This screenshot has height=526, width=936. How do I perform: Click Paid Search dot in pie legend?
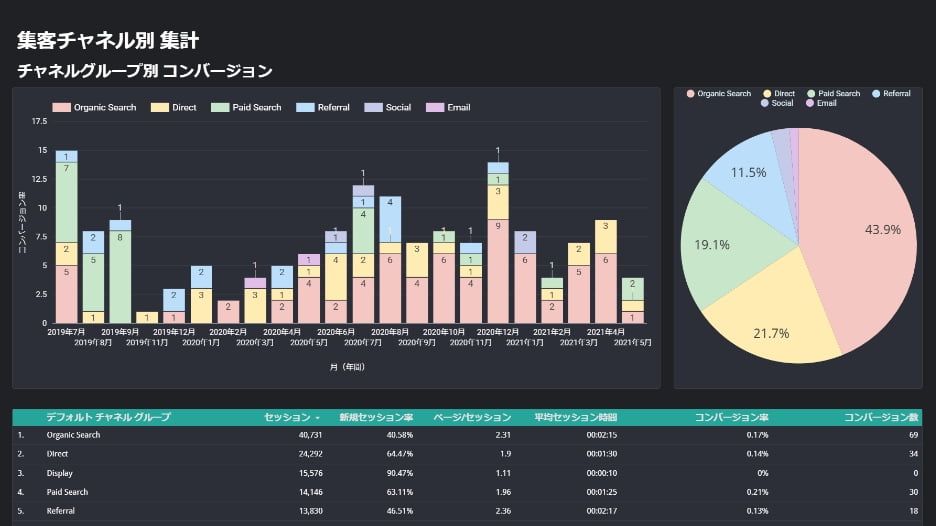click(810, 94)
